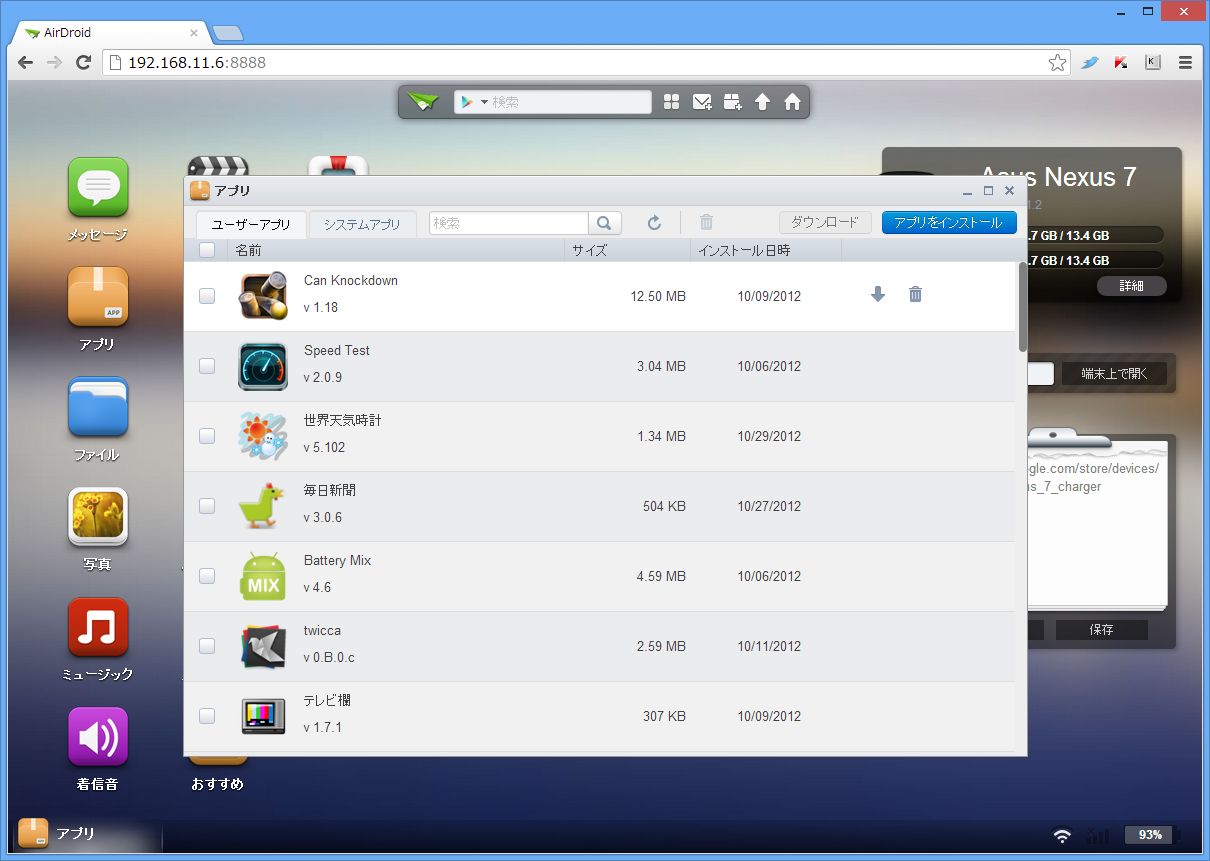Click the app list vertical scrollbar

coord(1022,306)
